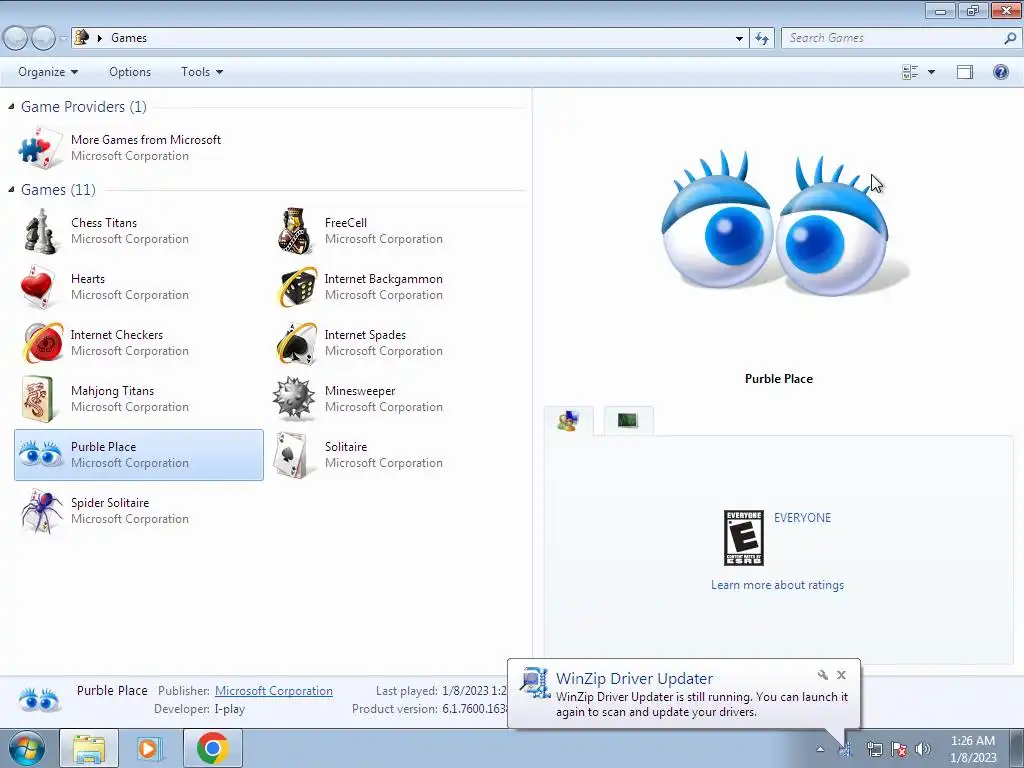Open More Games from Microsoft puzzle icon
1024x768 pixels.
39,148
